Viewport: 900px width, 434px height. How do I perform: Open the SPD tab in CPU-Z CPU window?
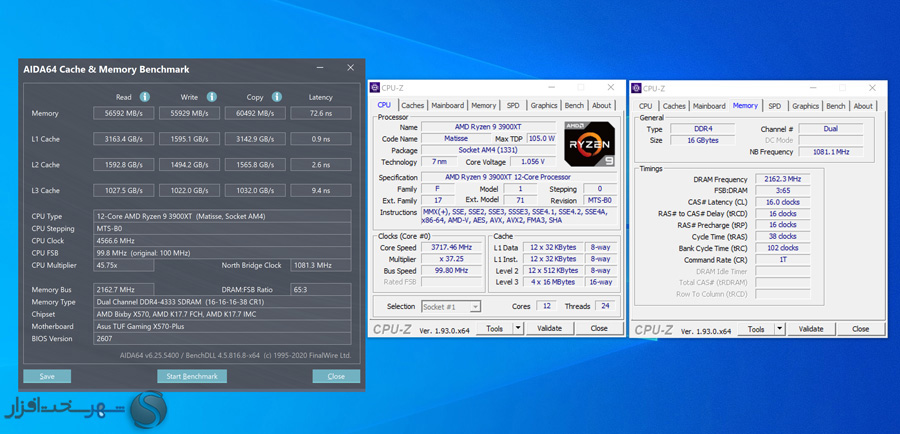click(x=513, y=105)
